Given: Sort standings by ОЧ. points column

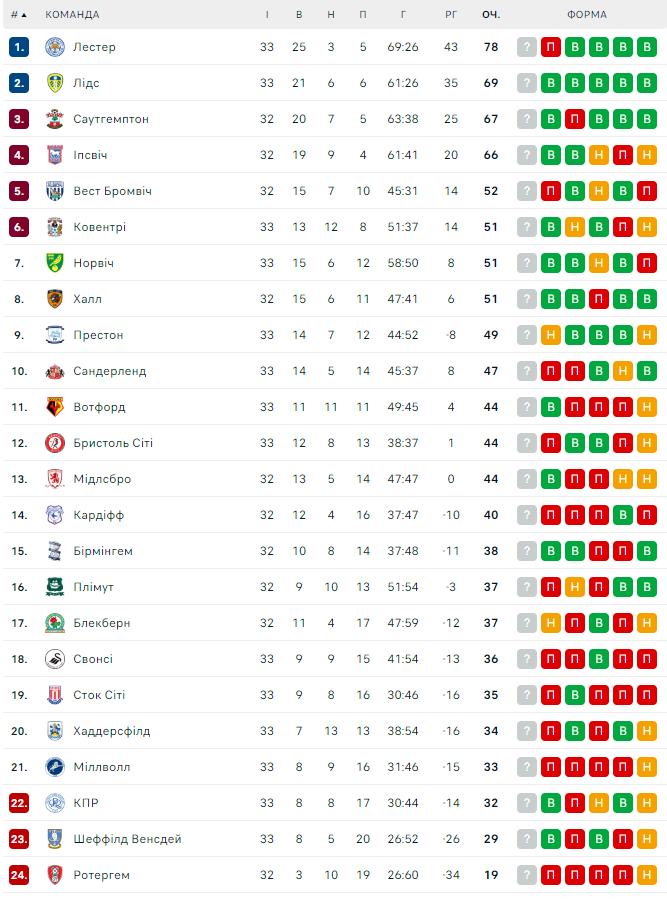Looking at the screenshot, I should 490,15.
